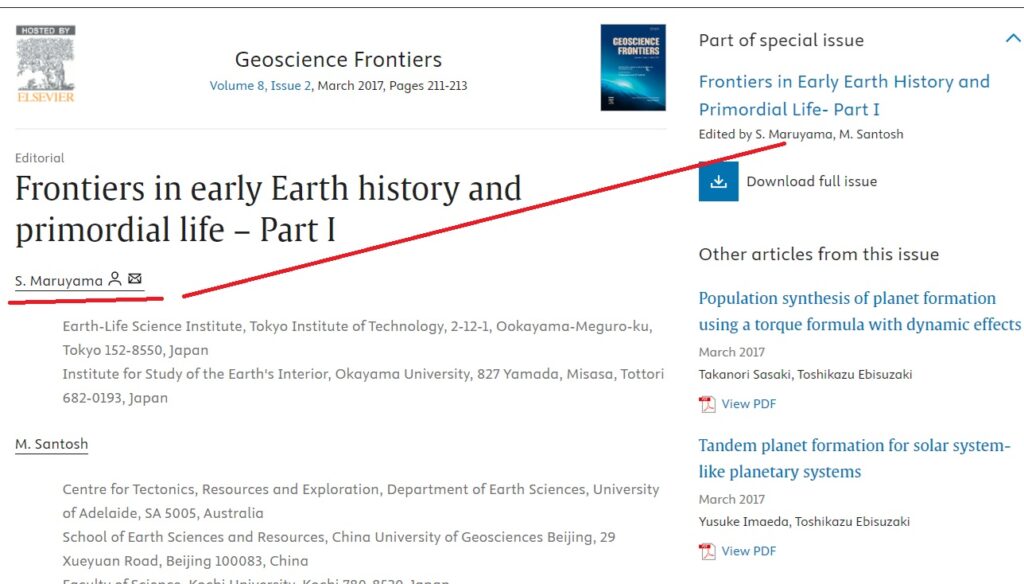Click the Geoscience Frontiers journal title

point(338,59)
